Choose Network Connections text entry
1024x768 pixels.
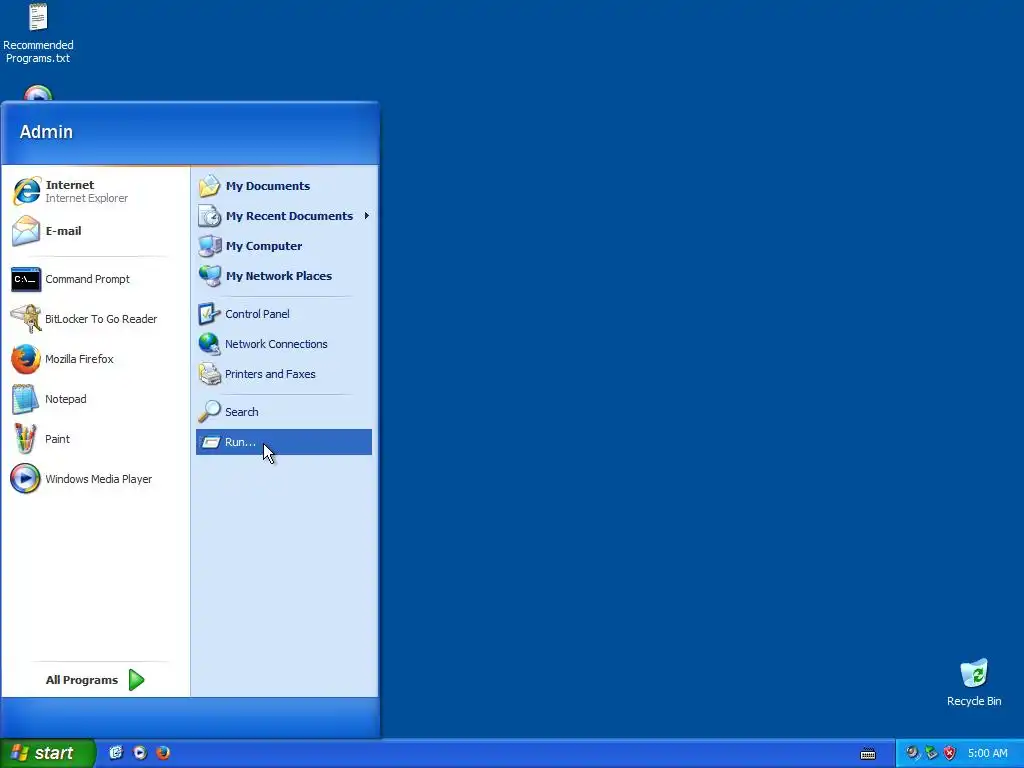pyautogui.click(x=276, y=344)
